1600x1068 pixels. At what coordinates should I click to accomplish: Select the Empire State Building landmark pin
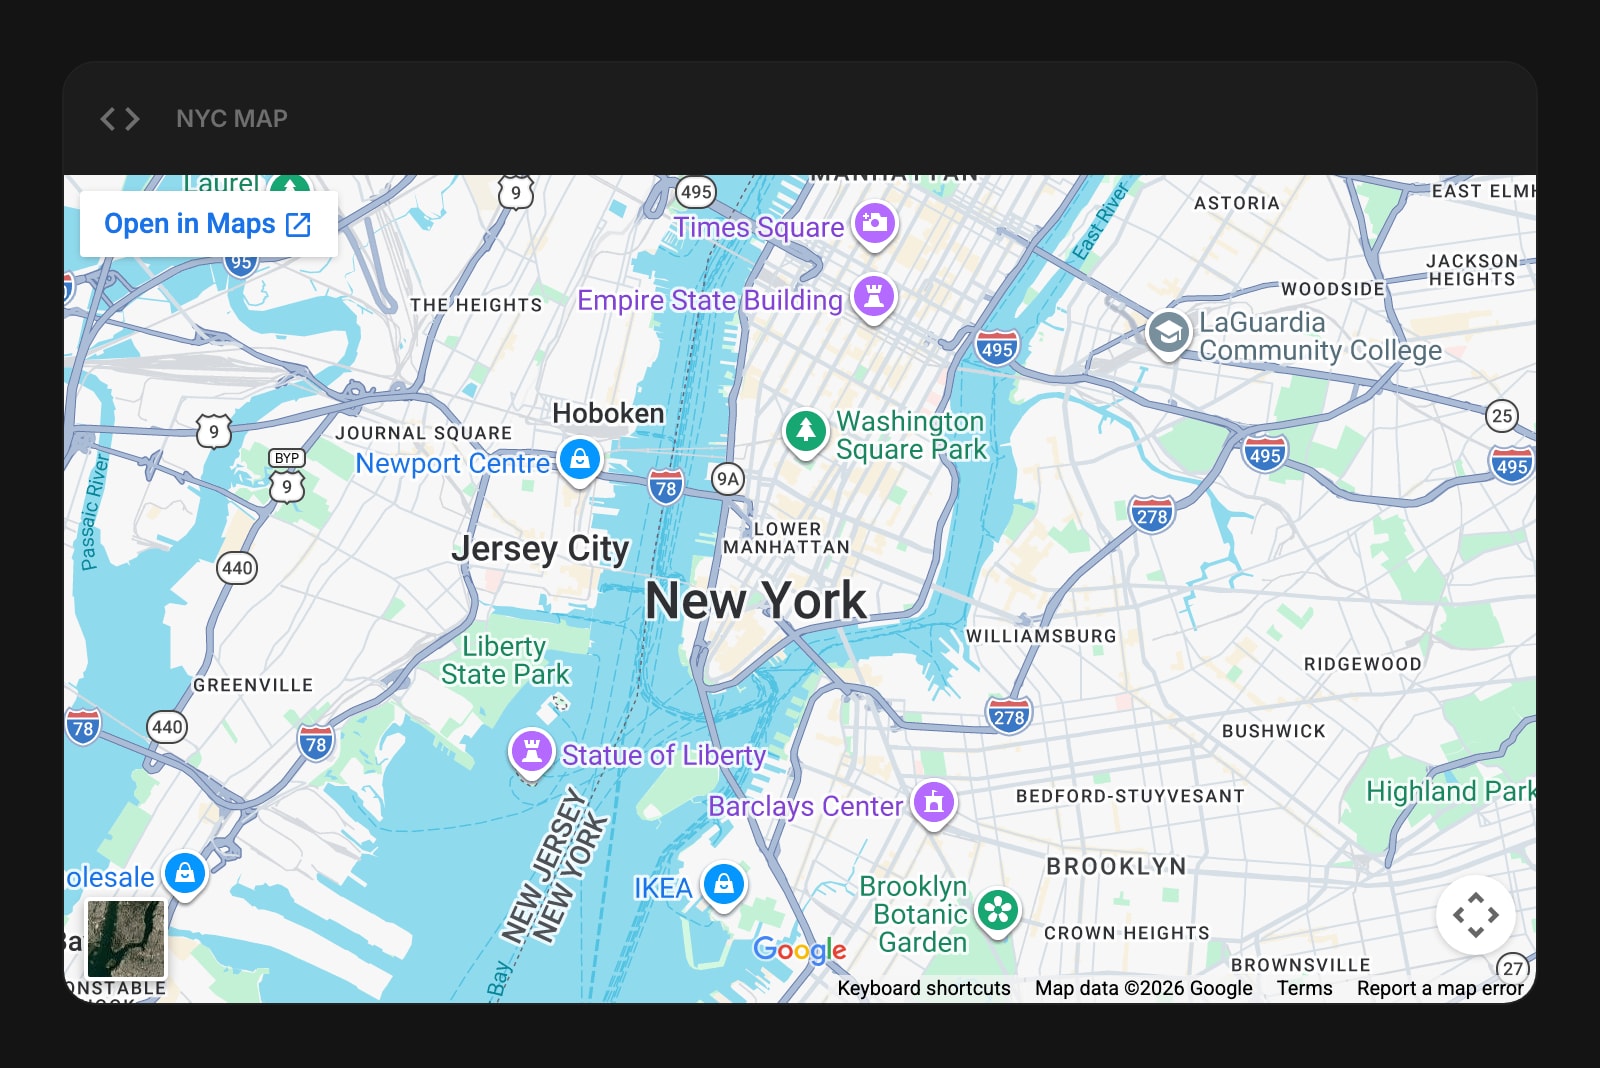(874, 296)
